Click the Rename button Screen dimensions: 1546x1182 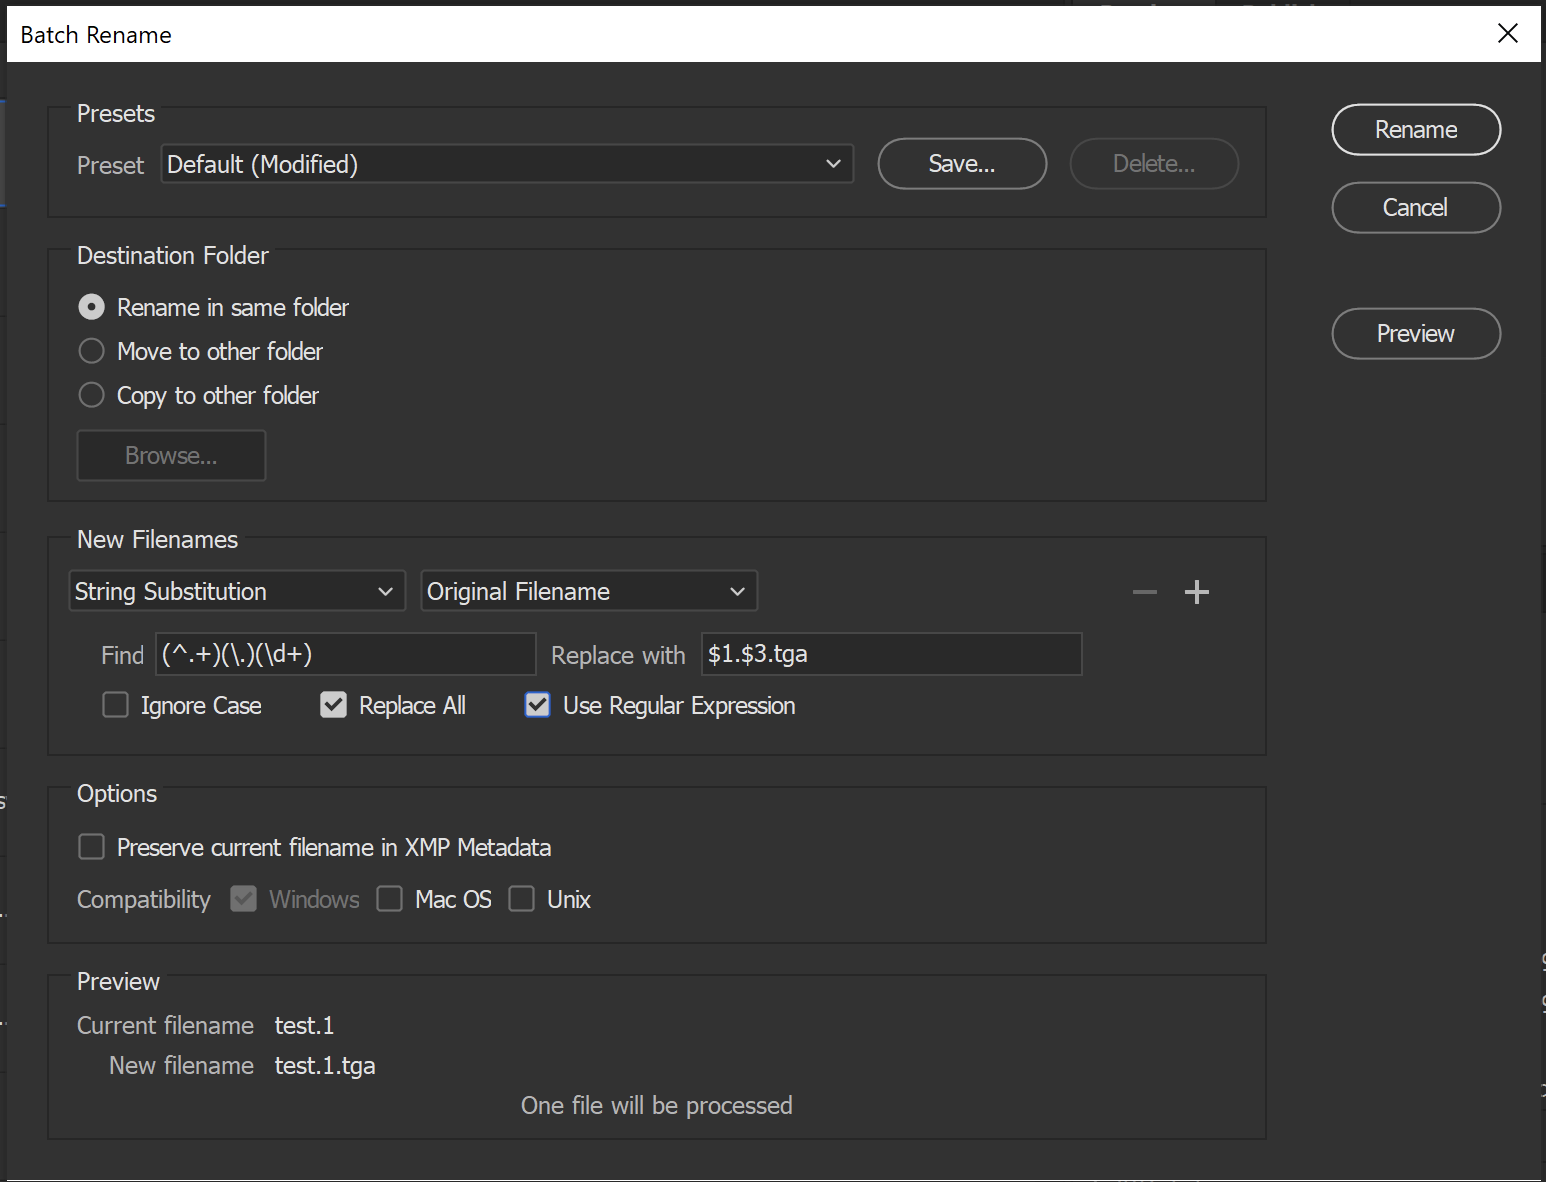[1415, 129]
